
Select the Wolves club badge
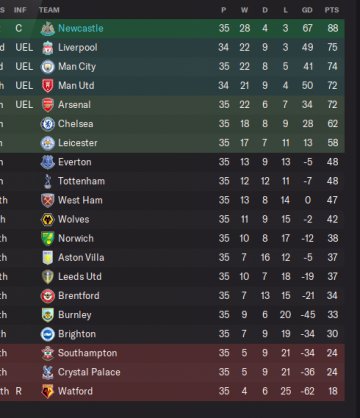click(x=47, y=220)
